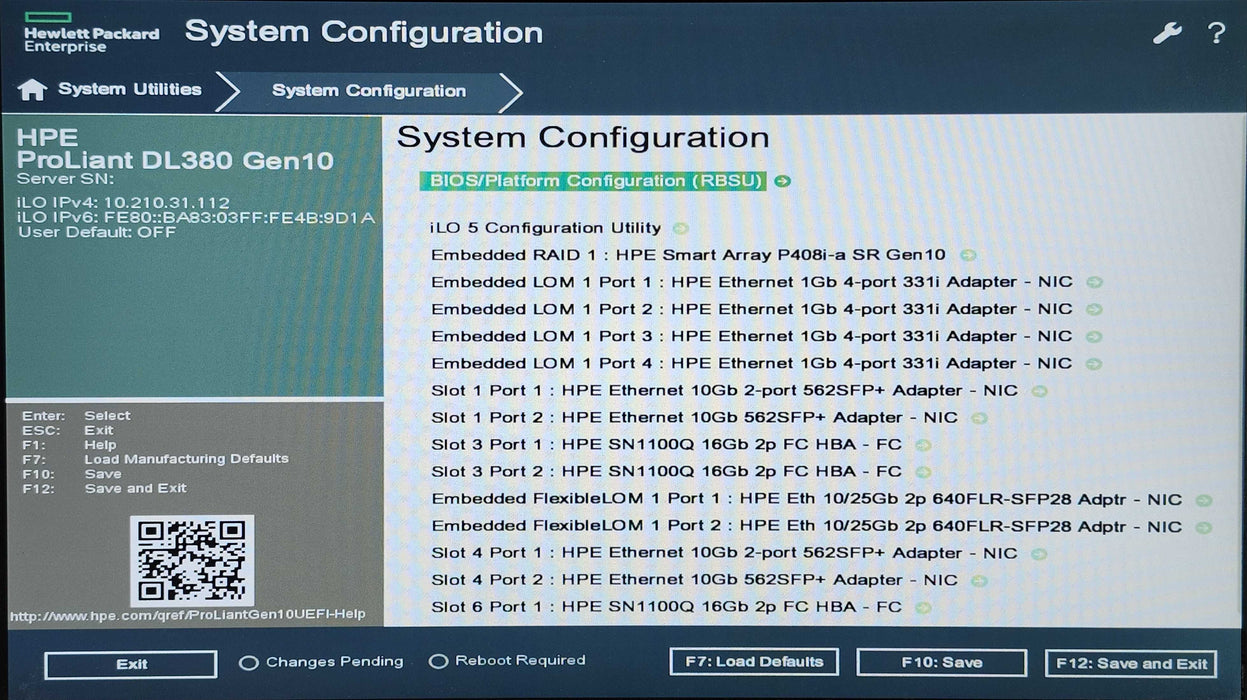Open Slot 4 Port 2 562SFP+ Adapter
The image size is (1247, 700).
694,580
